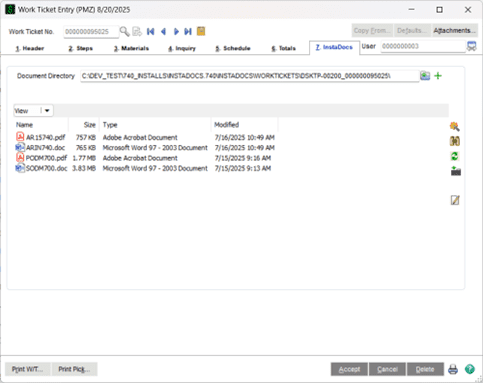Click the binoculars find icon
Image resolution: width=483 pixels, height=383 pixels.
coord(455,141)
